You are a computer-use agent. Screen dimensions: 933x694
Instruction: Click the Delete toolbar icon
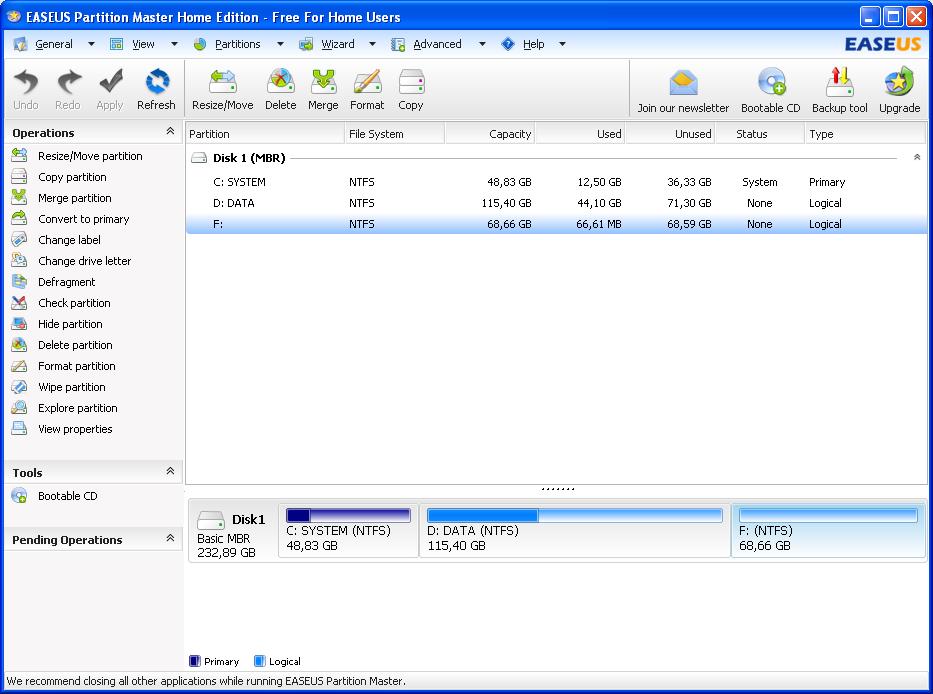(x=281, y=82)
